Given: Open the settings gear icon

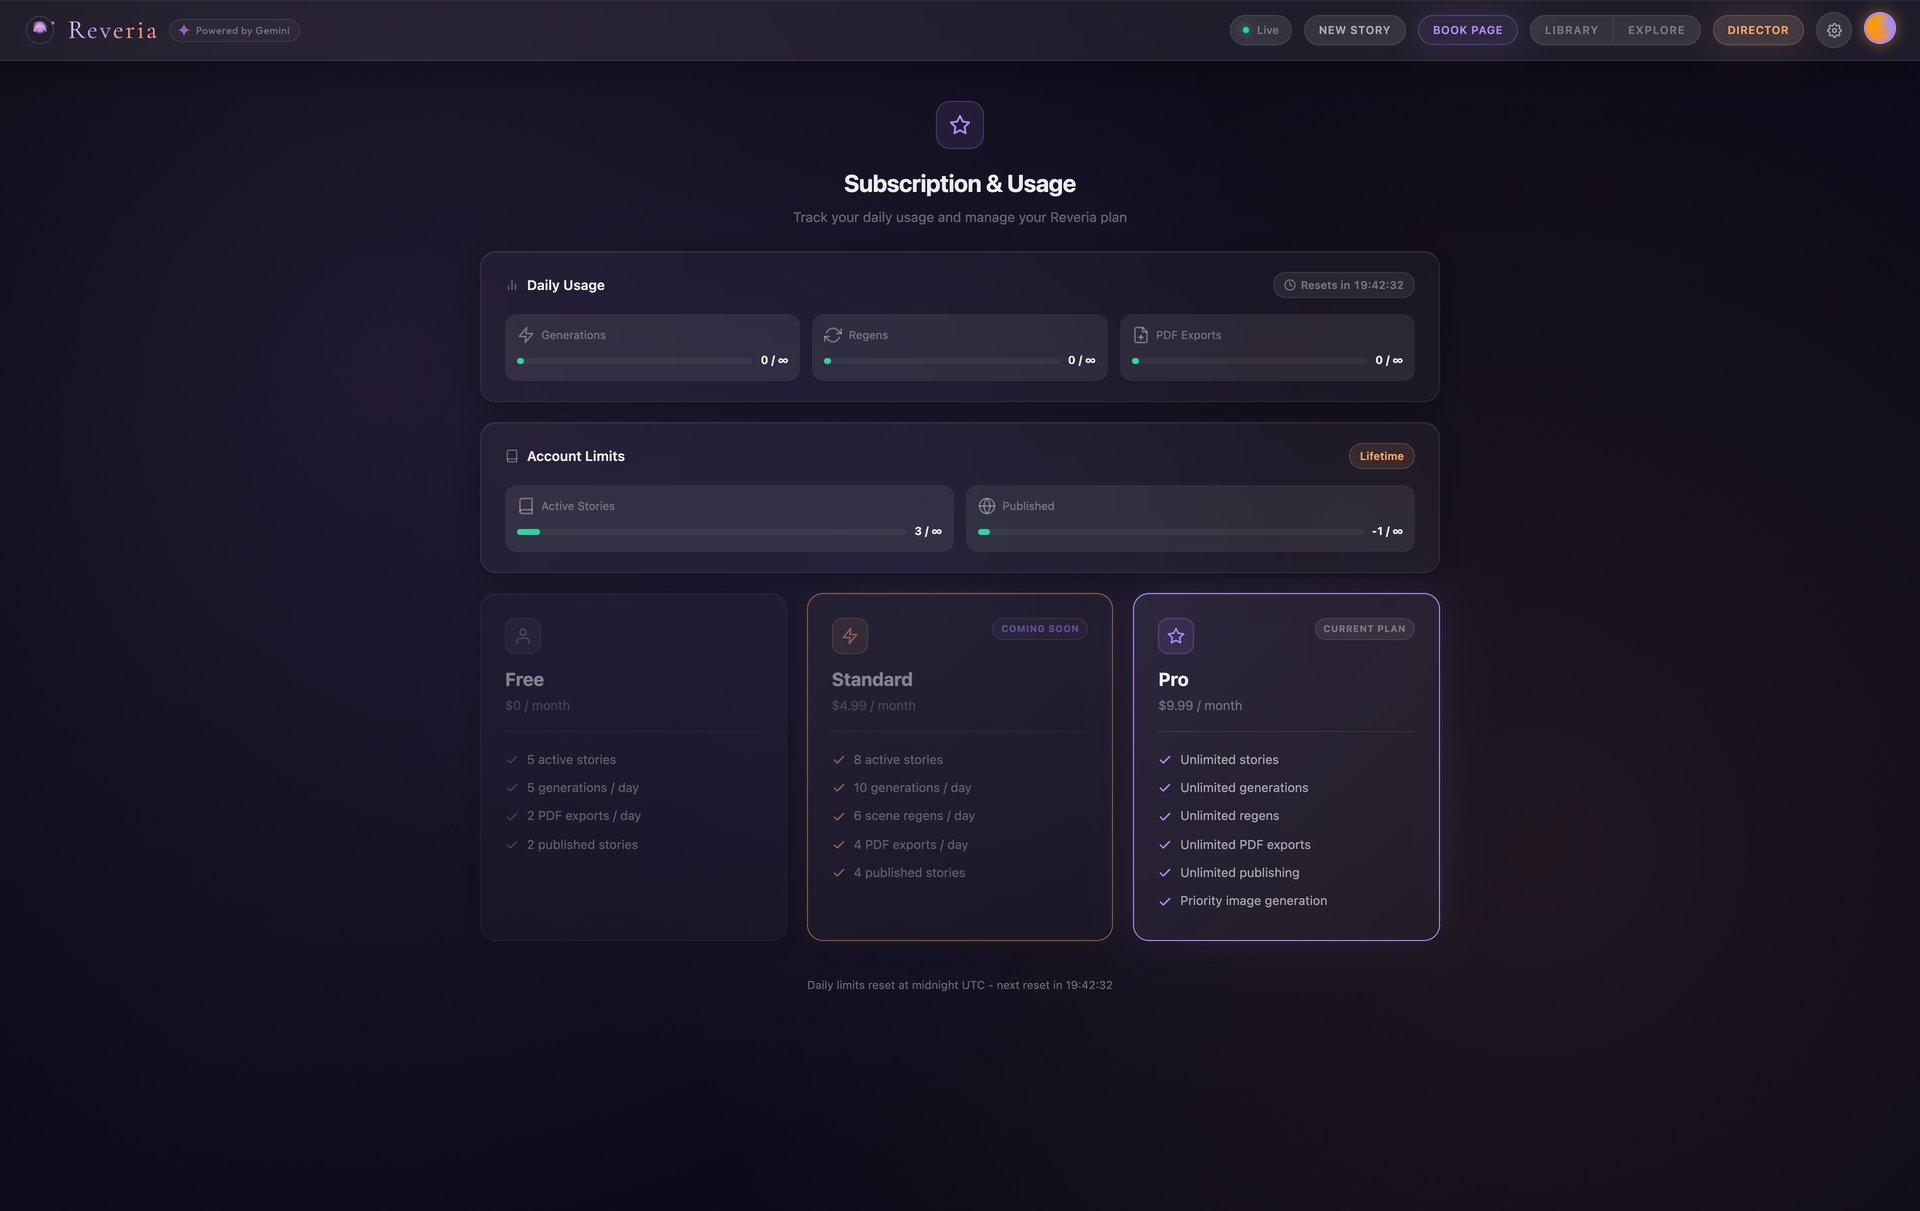Looking at the screenshot, I should pyautogui.click(x=1833, y=30).
